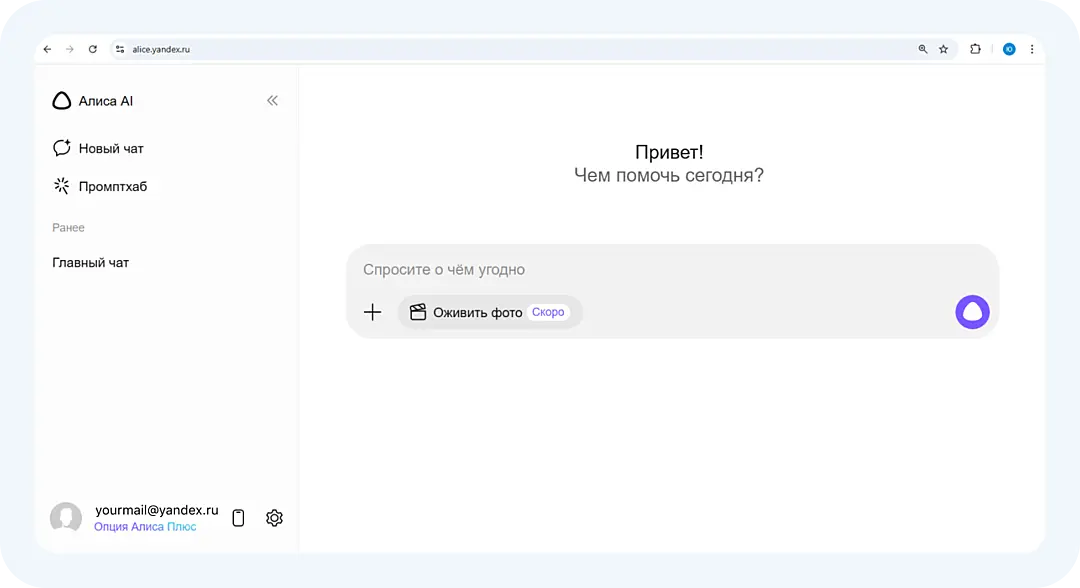Open site info icon in address bar
Screen dimensions: 1080x588
[120, 50]
